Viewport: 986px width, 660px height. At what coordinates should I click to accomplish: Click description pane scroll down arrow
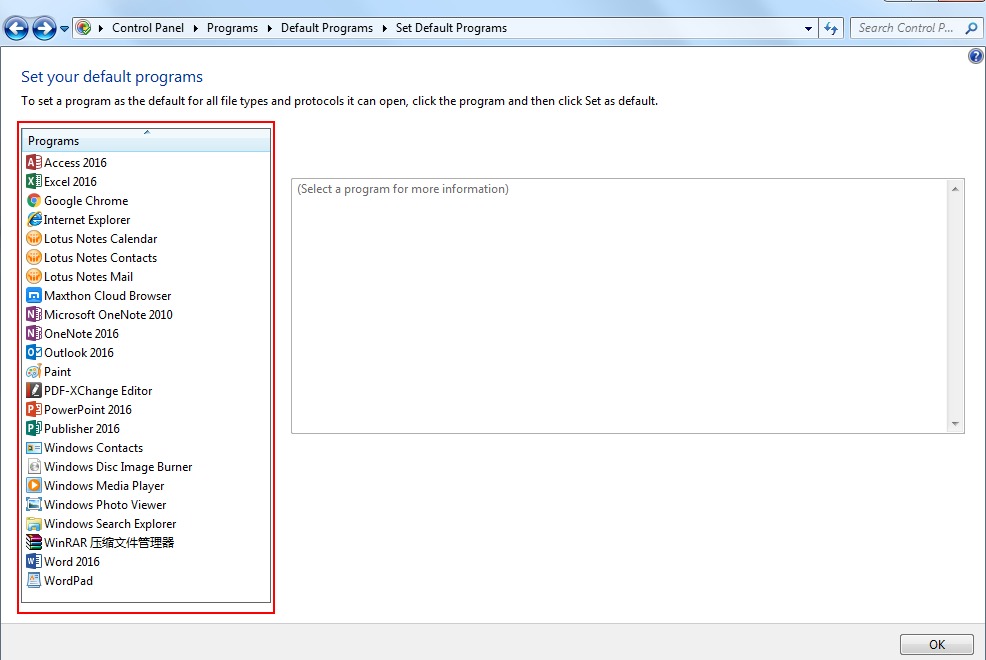coord(955,424)
